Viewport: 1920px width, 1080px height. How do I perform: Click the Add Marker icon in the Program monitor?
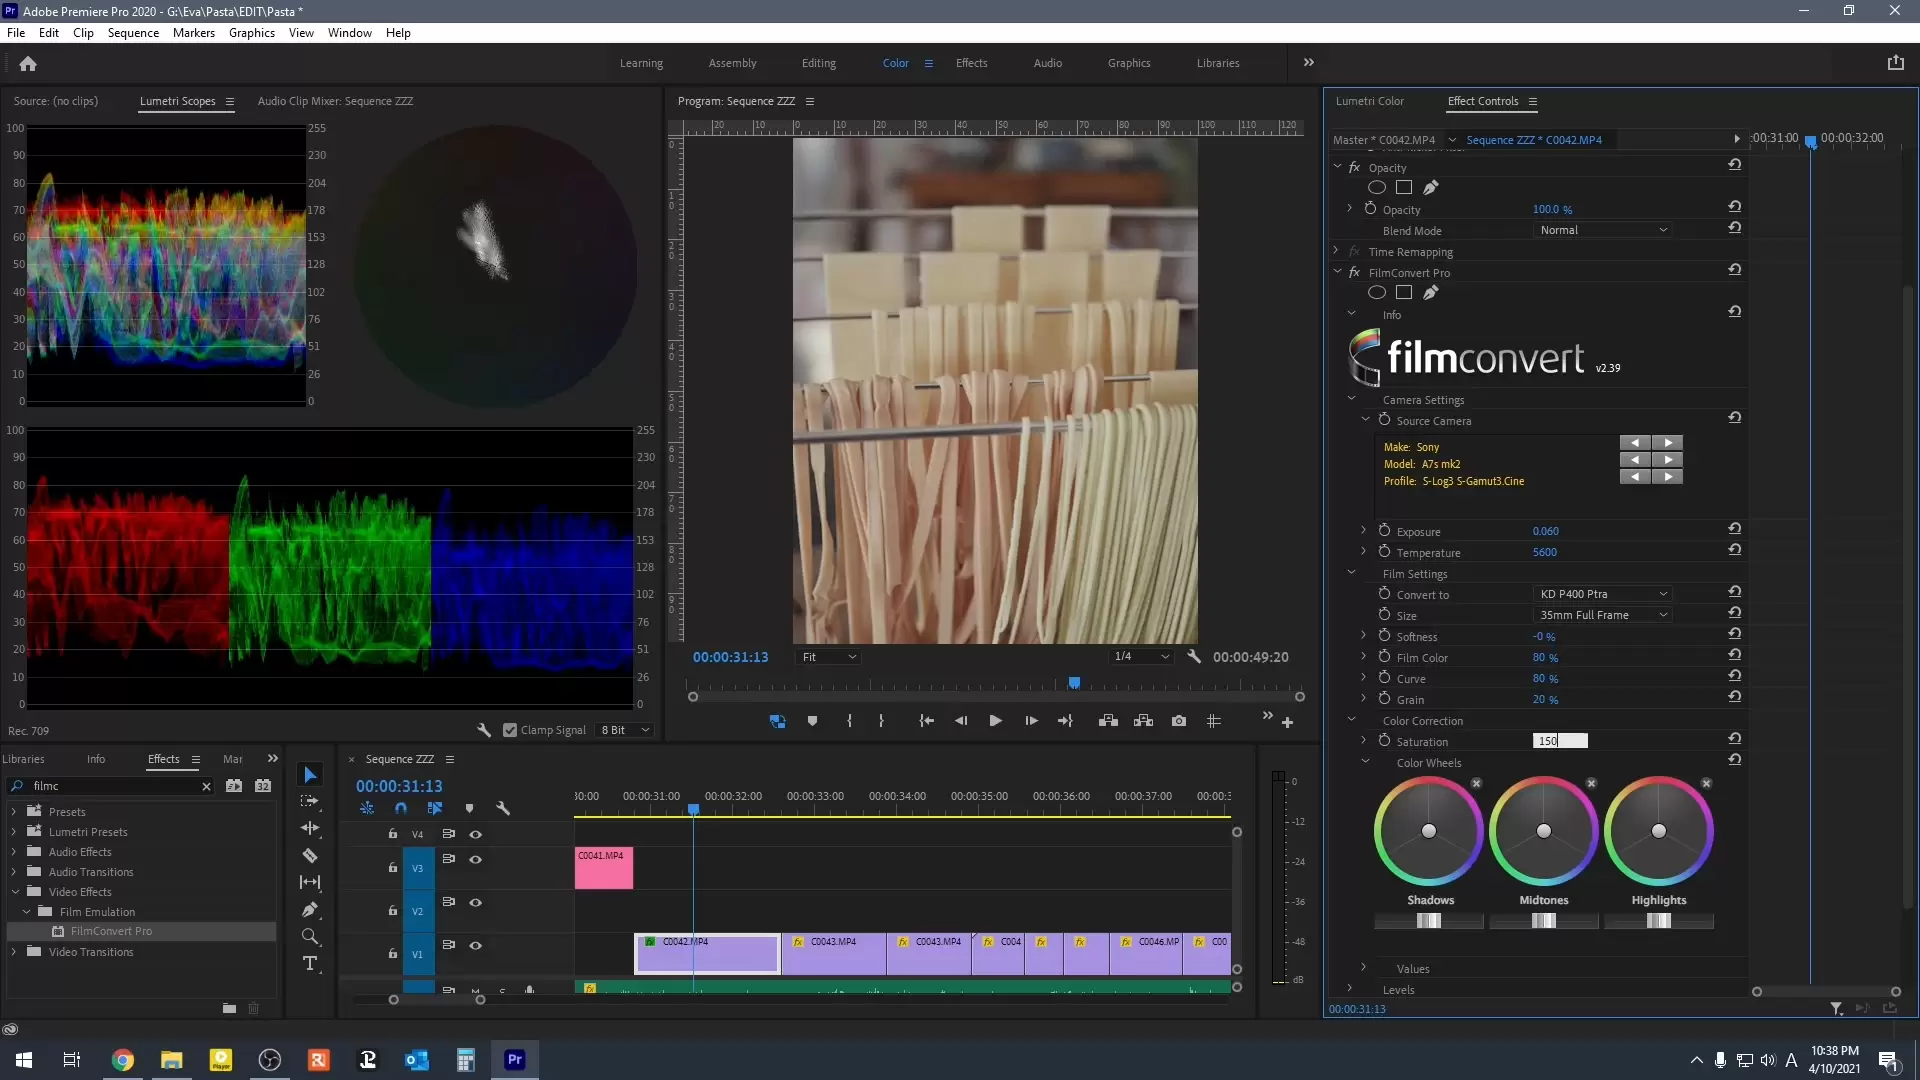click(812, 721)
